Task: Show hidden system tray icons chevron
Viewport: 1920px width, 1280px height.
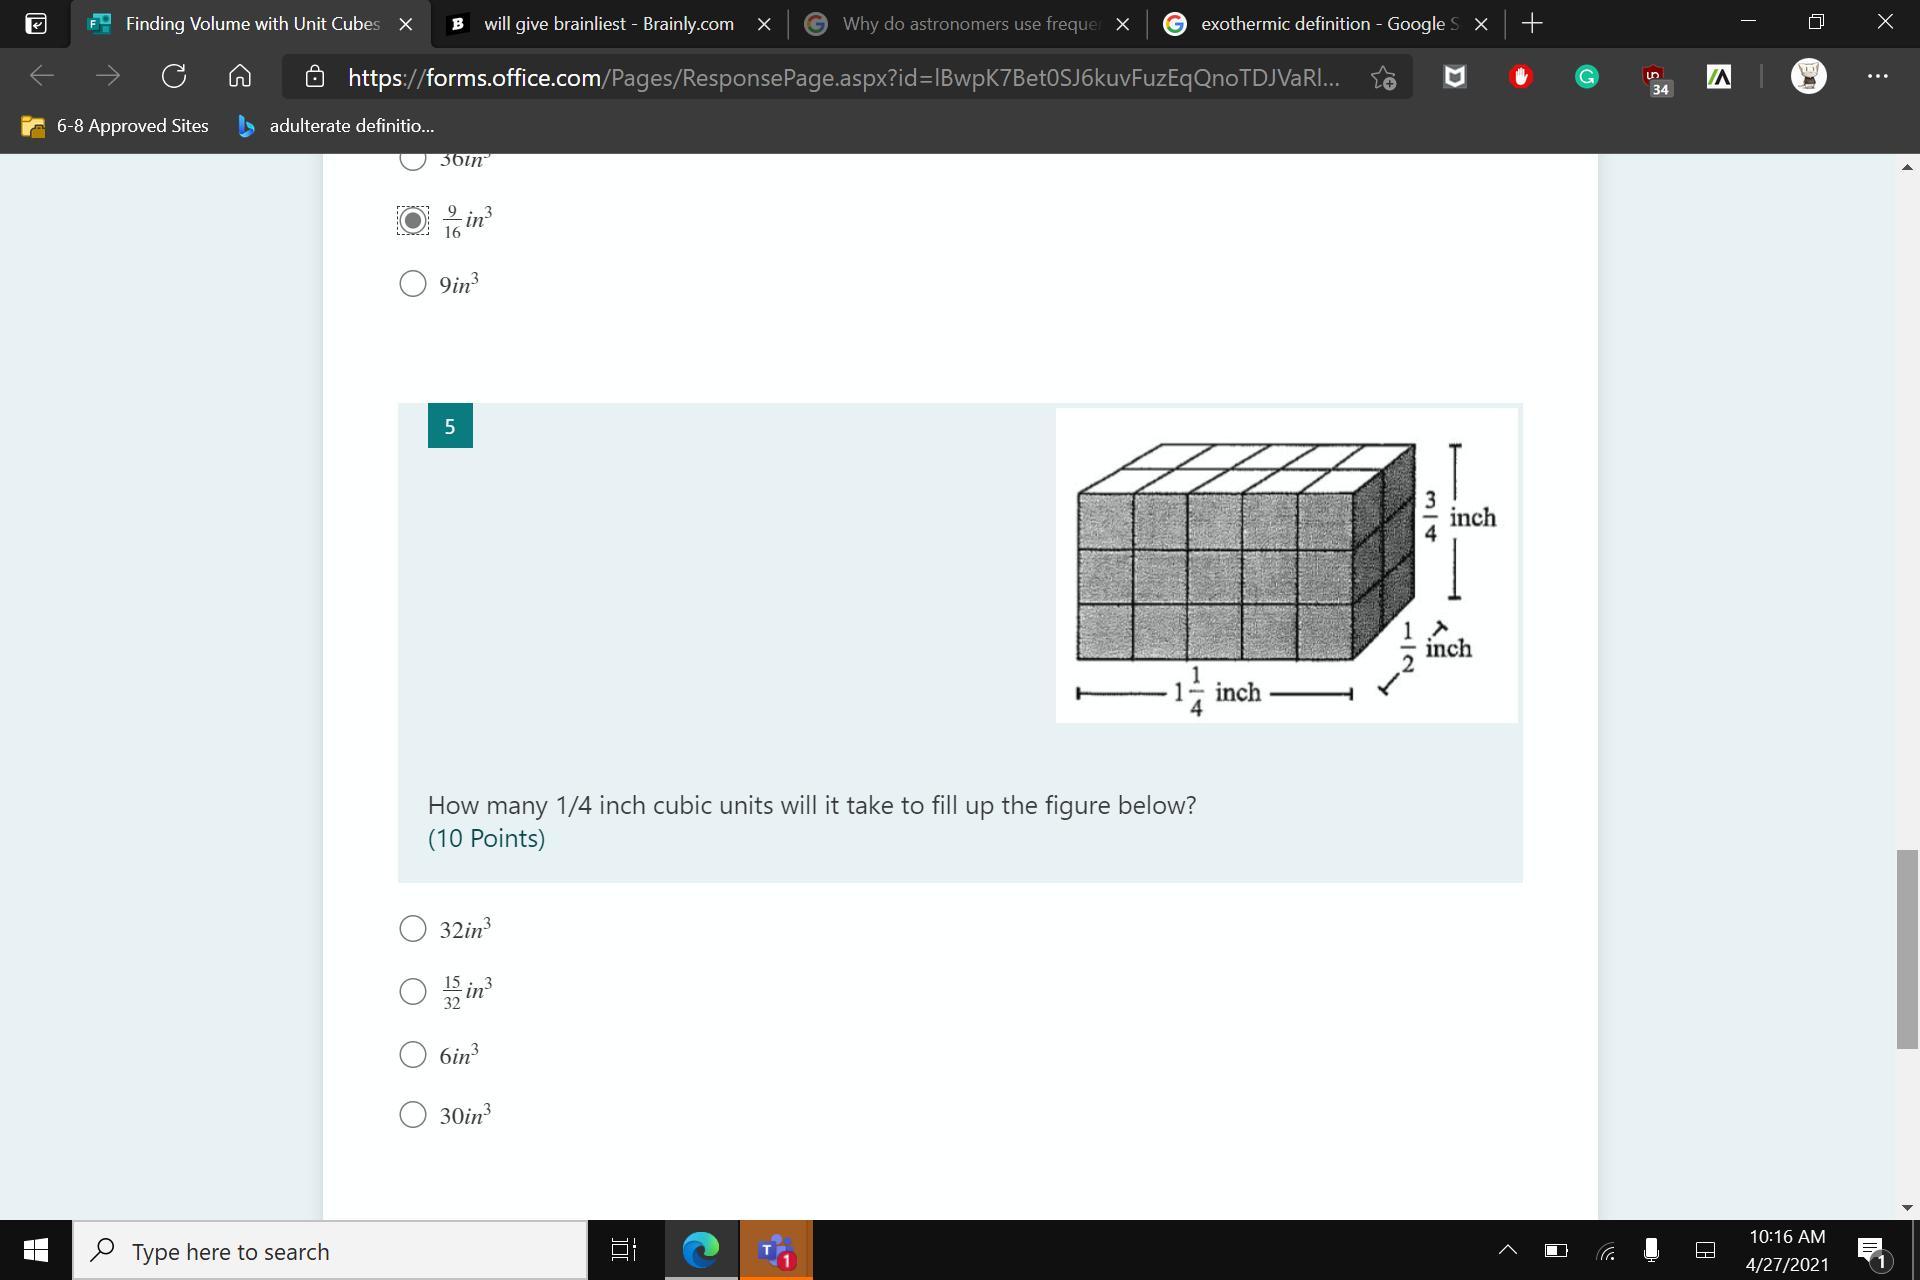Action: point(1507,1250)
